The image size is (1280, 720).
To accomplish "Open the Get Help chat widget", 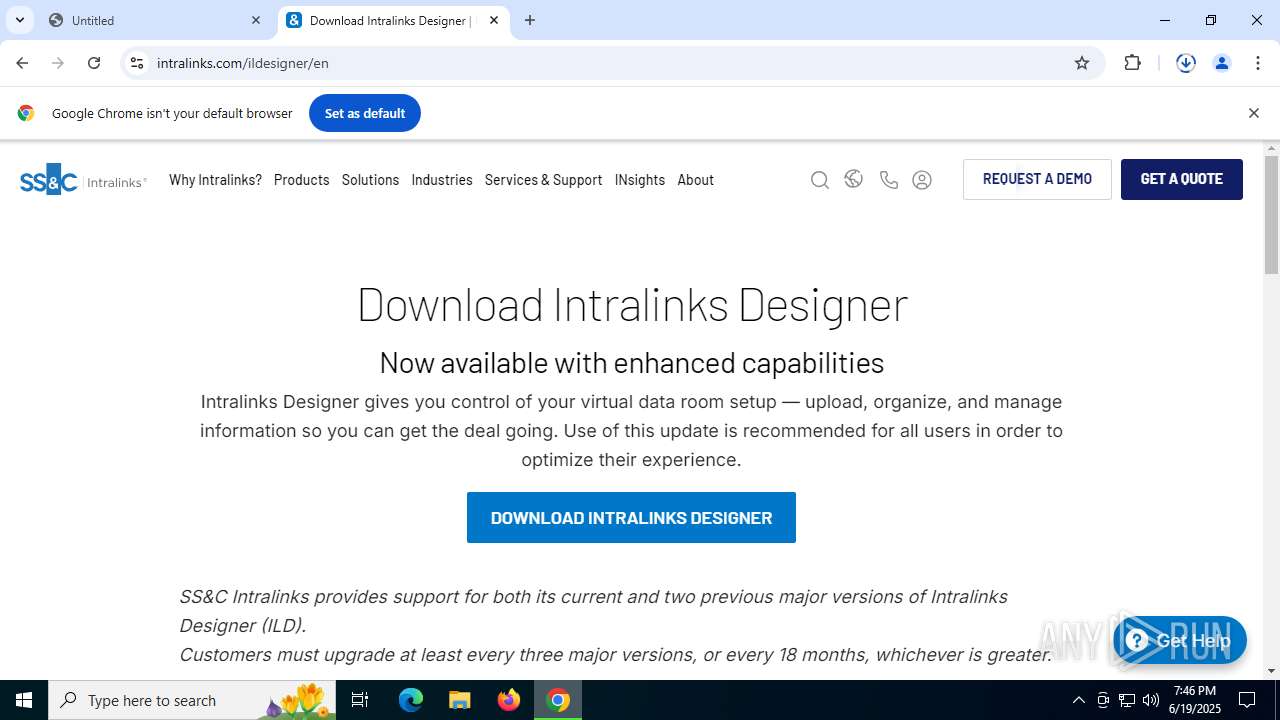I will click(1180, 641).
